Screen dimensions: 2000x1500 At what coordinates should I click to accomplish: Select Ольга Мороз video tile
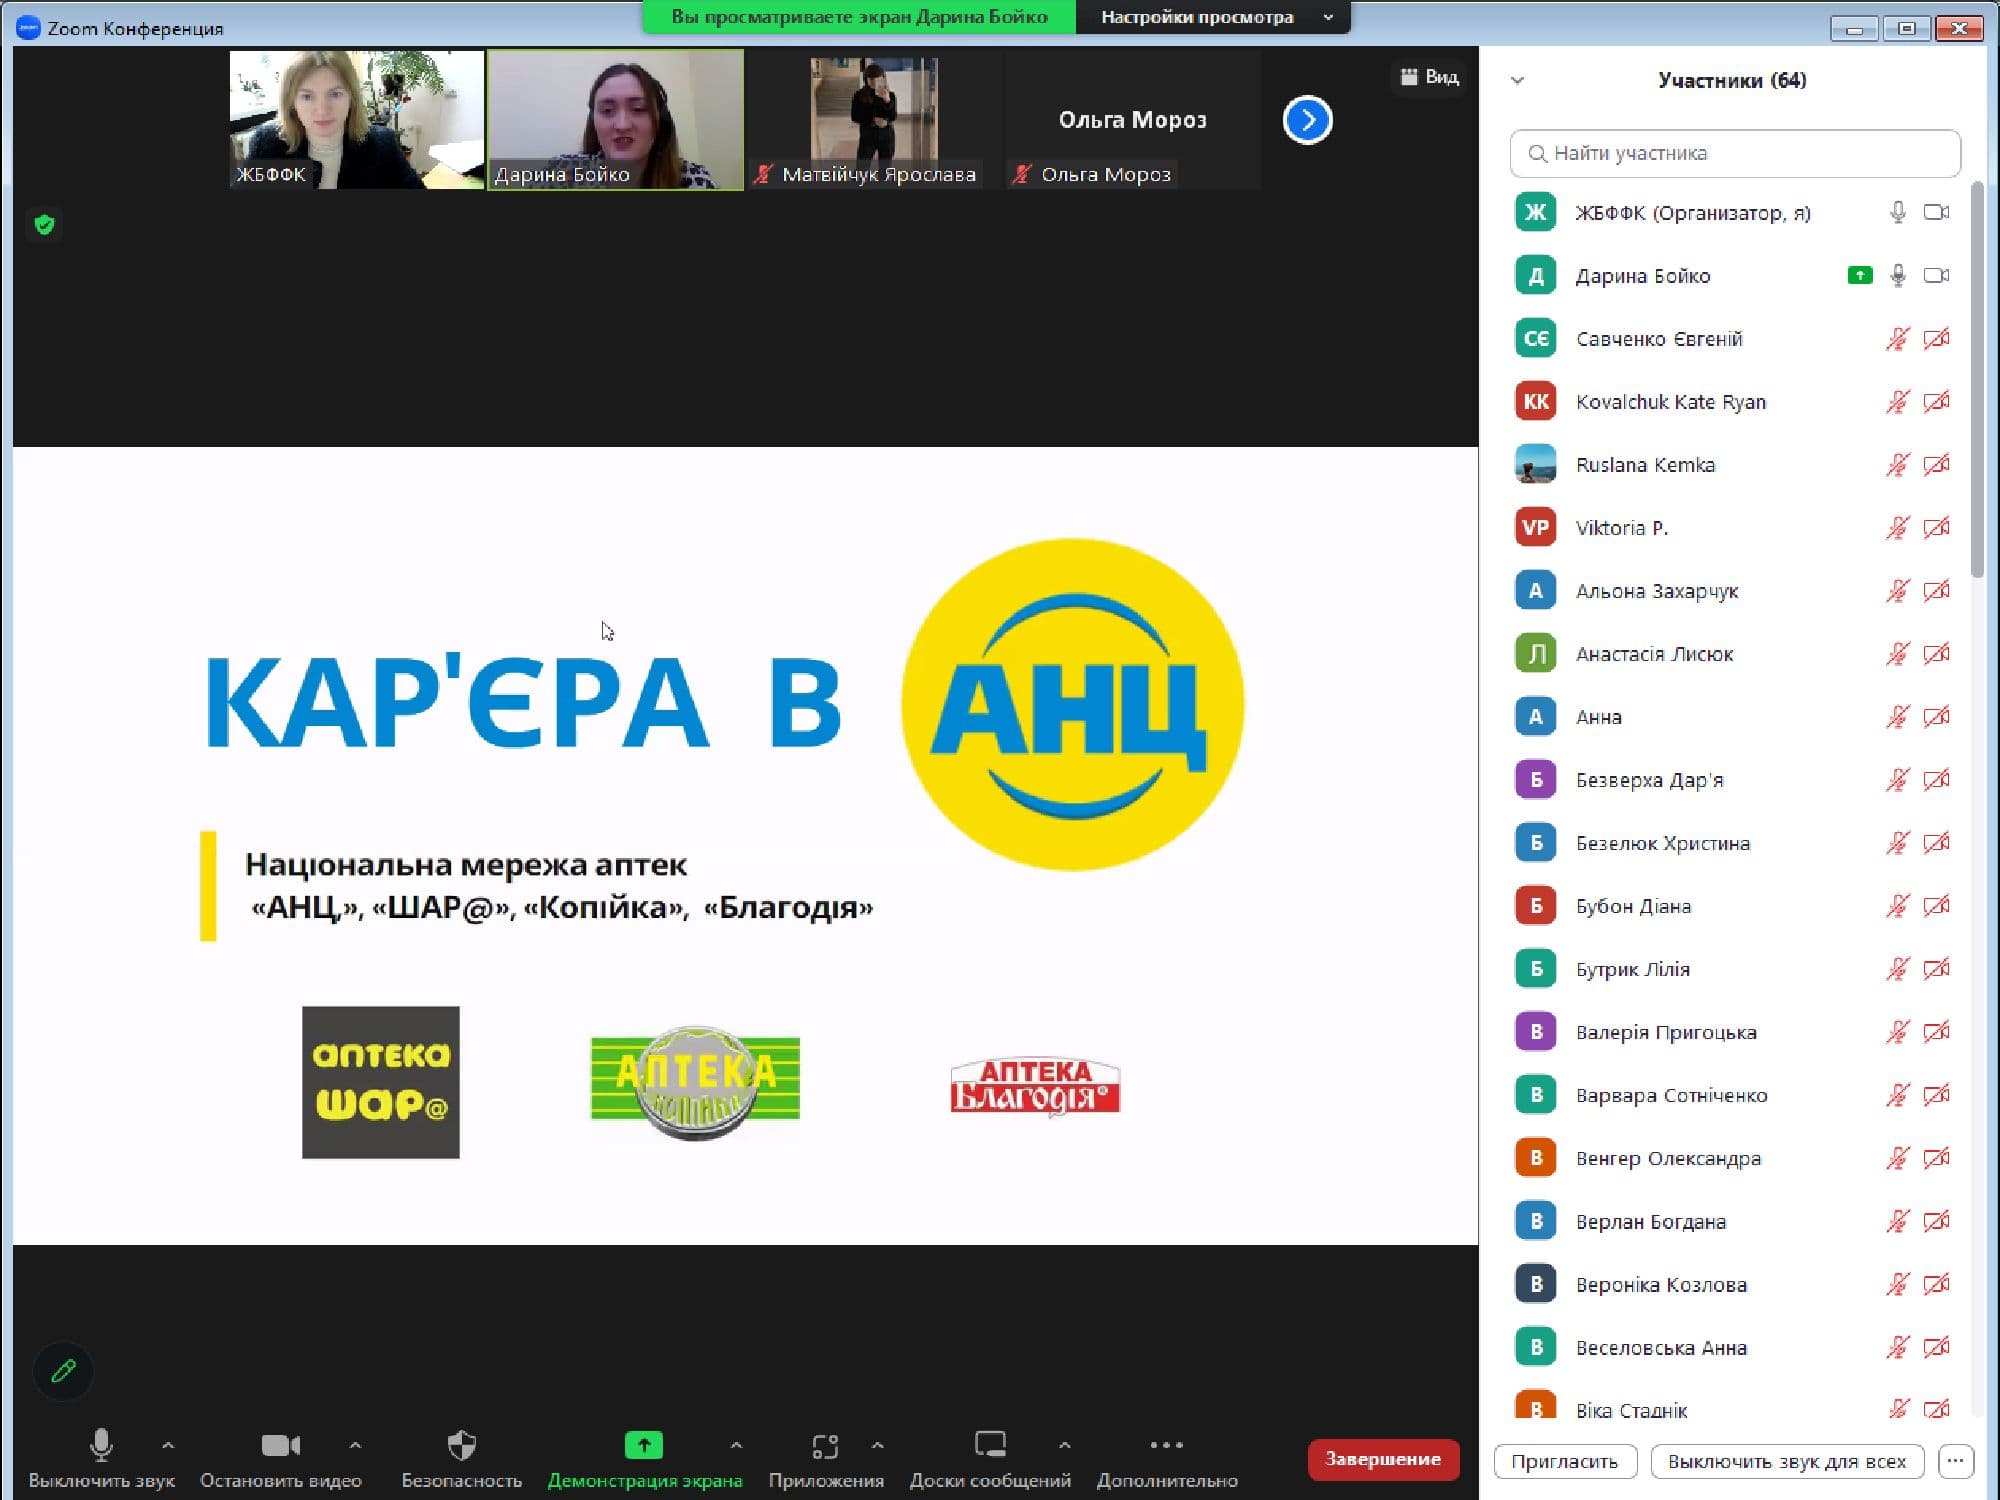pyautogui.click(x=1132, y=120)
